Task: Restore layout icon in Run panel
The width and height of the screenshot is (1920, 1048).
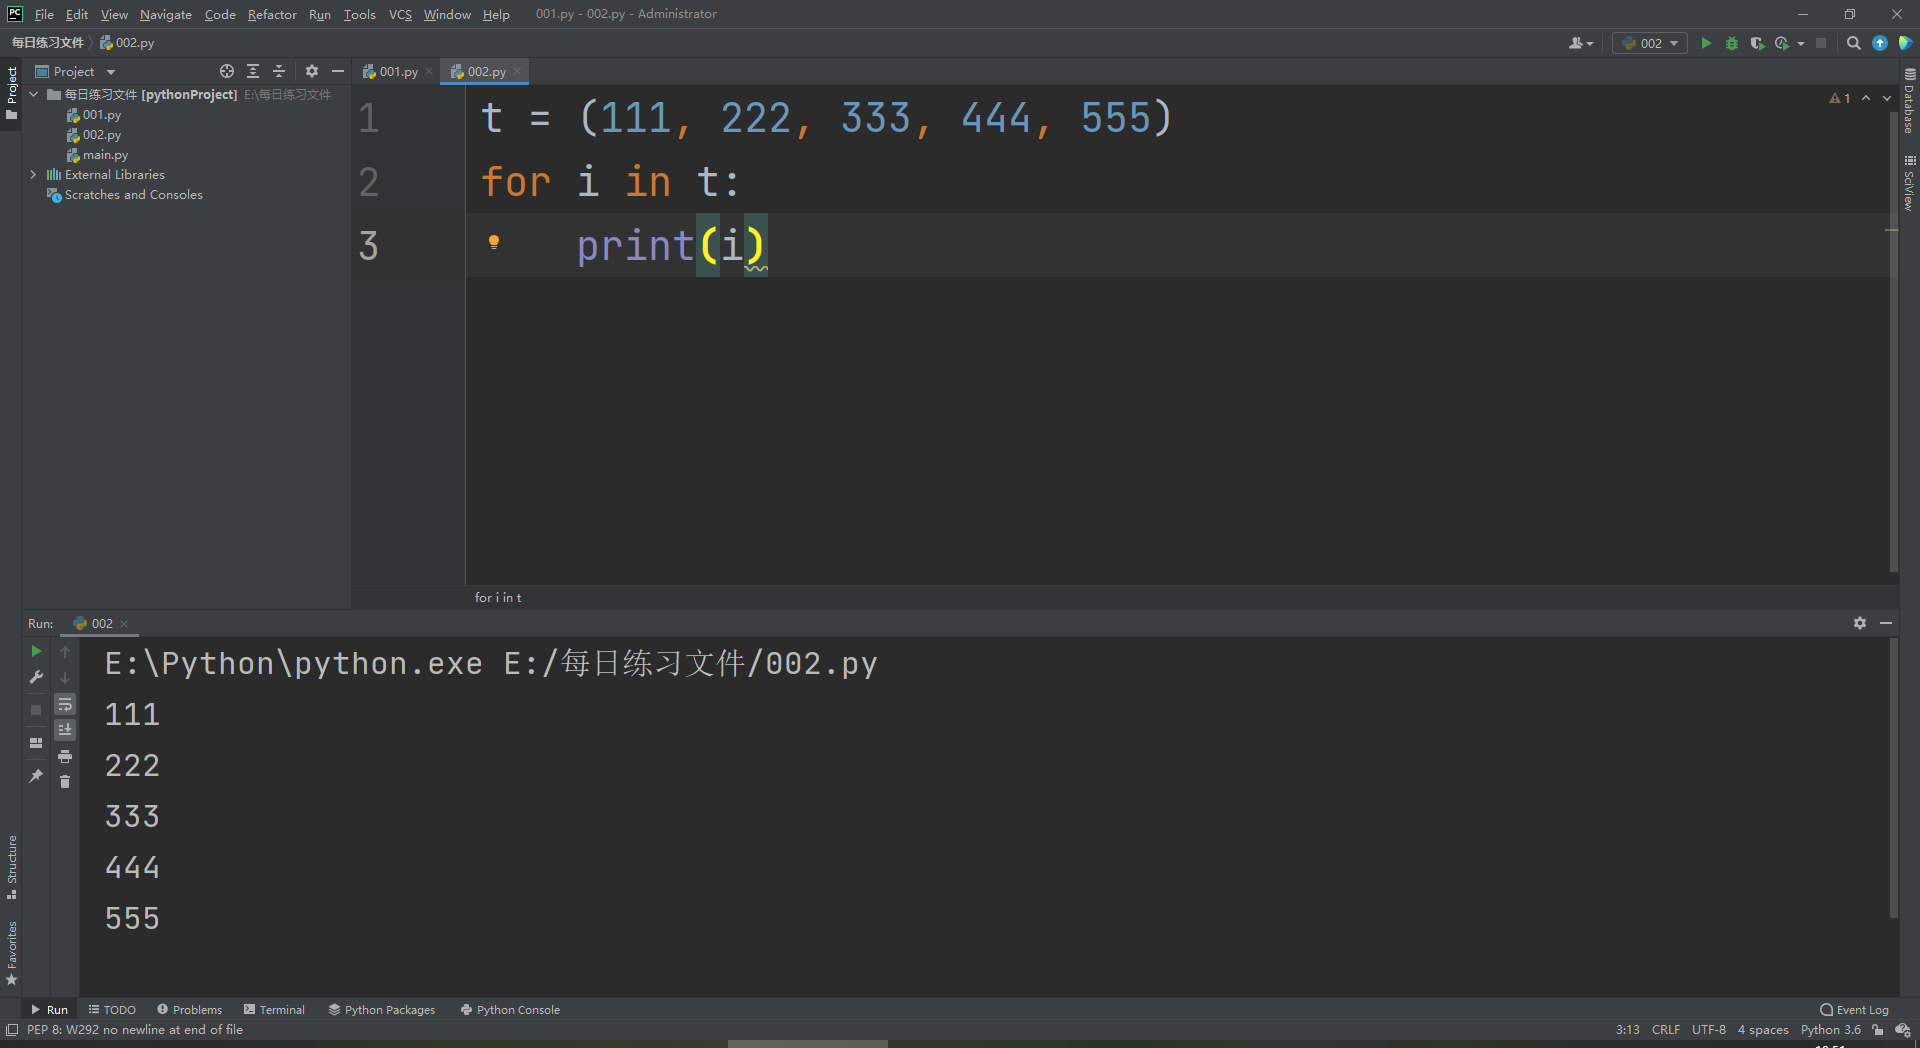Action: 36,743
